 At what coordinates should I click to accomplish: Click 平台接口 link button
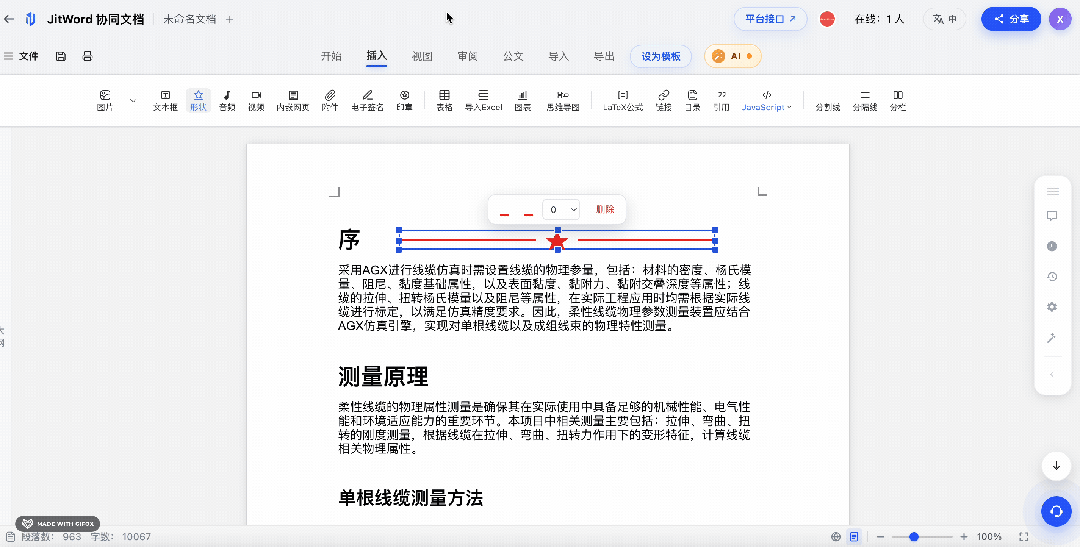click(770, 19)
